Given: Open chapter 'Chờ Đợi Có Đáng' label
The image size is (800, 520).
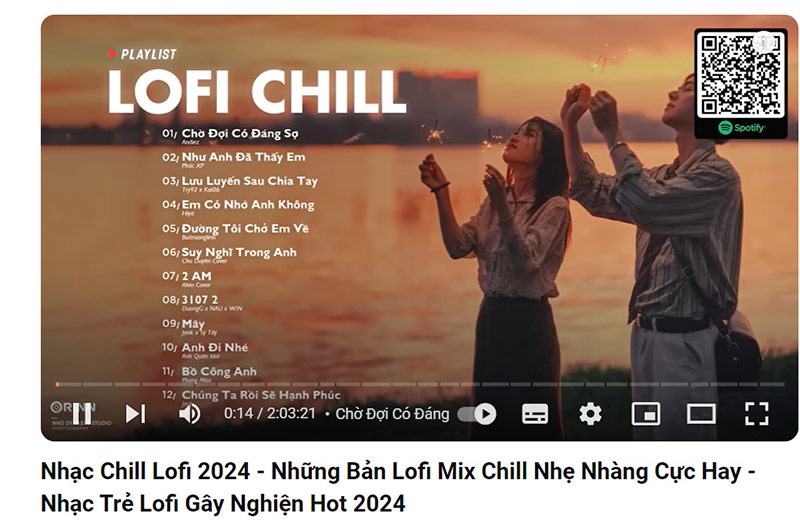Looking at the screenshot, I should click(x=392, y=414).
